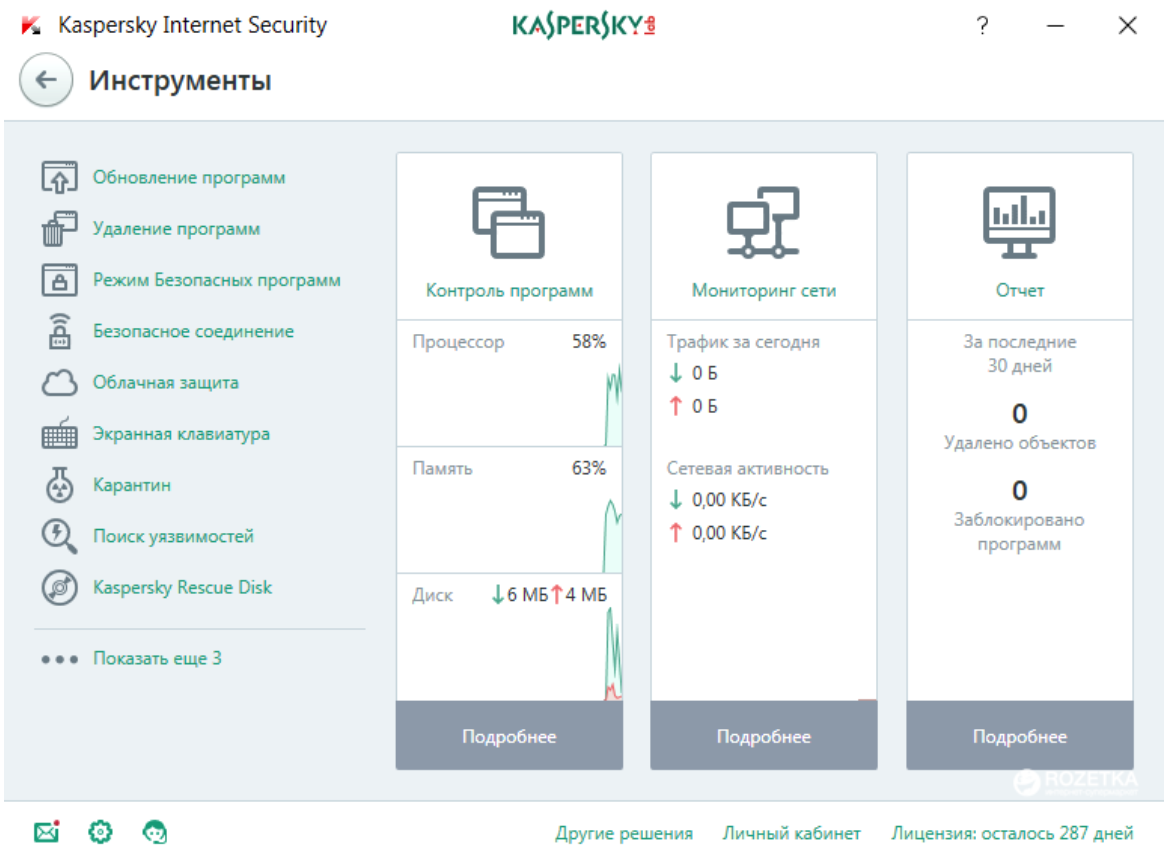
Task: Click the Мониторинг сети network icon
Action: 763,222
